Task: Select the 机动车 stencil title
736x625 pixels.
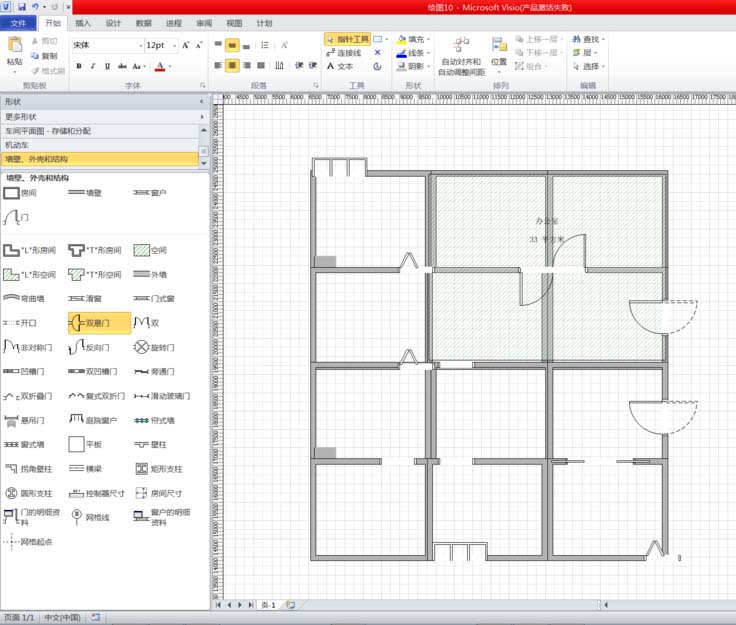Action: pyautogui.click(x=100, y=145)
